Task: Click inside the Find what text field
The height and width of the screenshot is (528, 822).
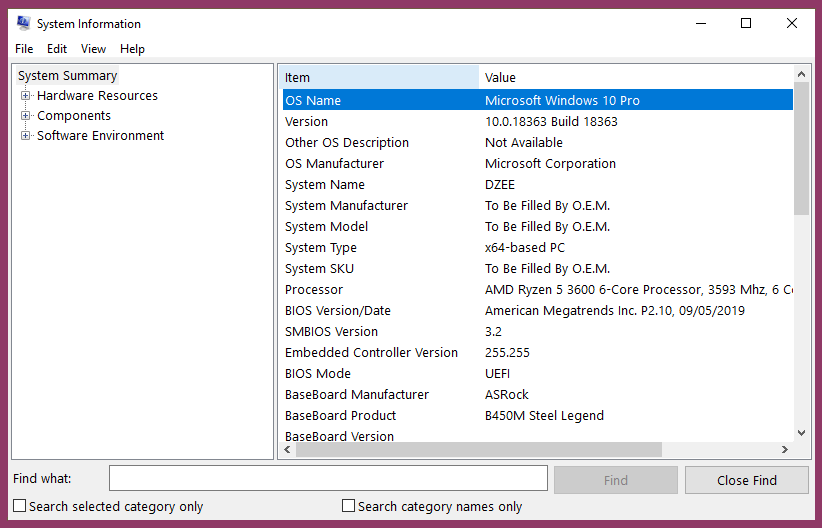Action: [x=328, y=478]
